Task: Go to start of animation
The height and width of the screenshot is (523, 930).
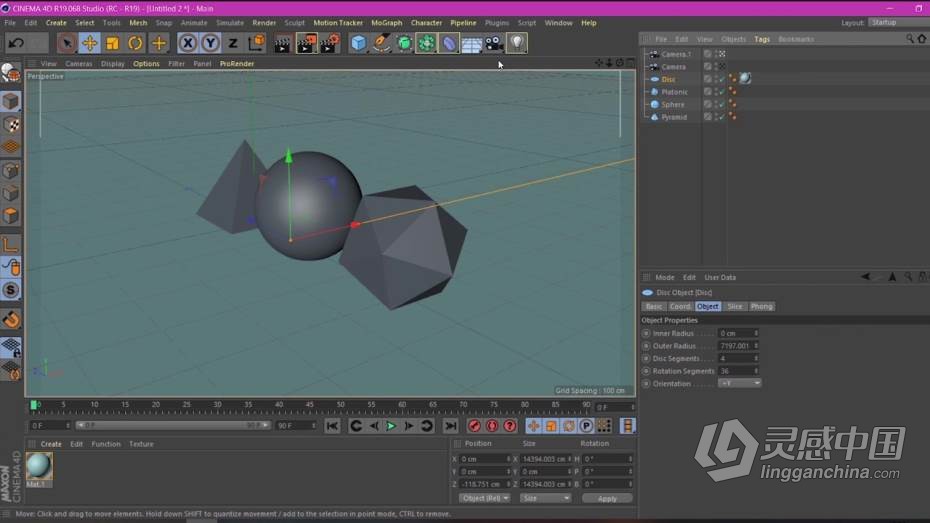Action: [332, 426]
